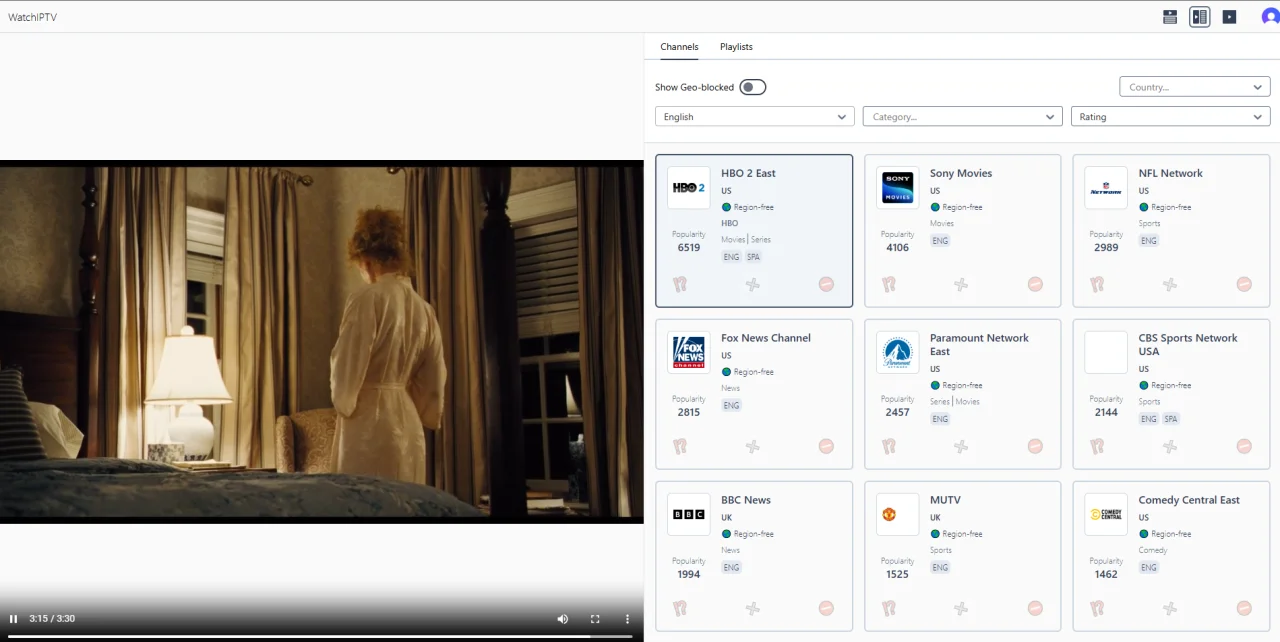1280x642 pixels.
Task: Select the Fox News Channel logo
Action: tap(689, 352)
